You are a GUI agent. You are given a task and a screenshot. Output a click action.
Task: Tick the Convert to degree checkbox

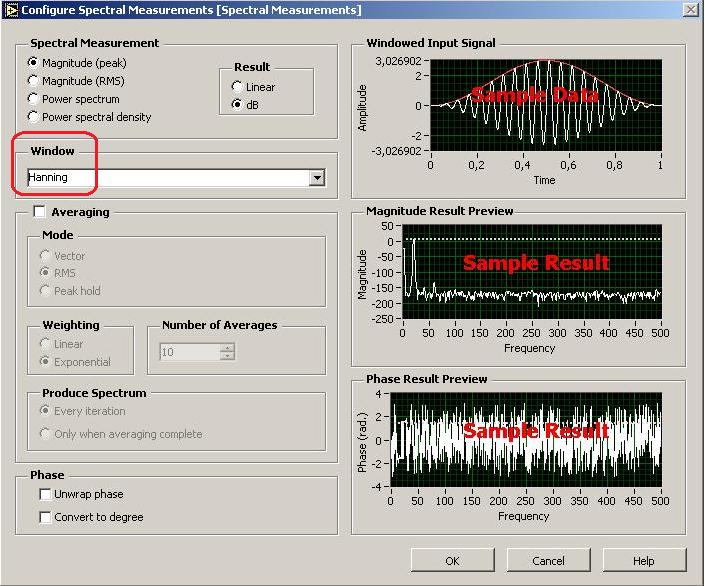pyautogui.click(x=45, y=517)
